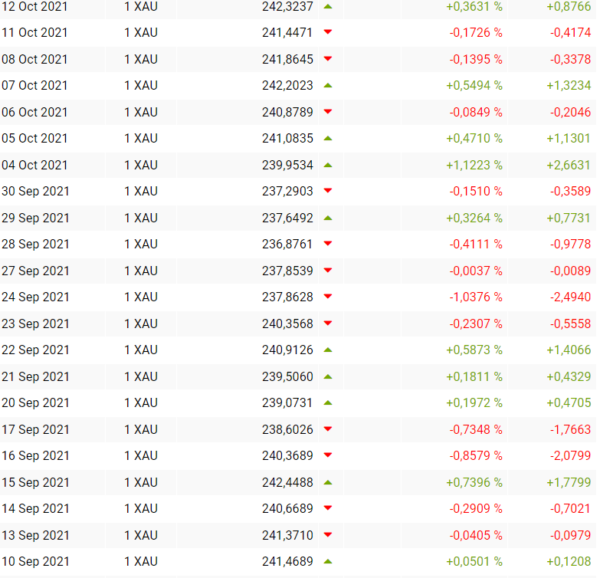Click the red down arrow for 13 Sep 2021

pyautogui.click(x=328, y=535)
